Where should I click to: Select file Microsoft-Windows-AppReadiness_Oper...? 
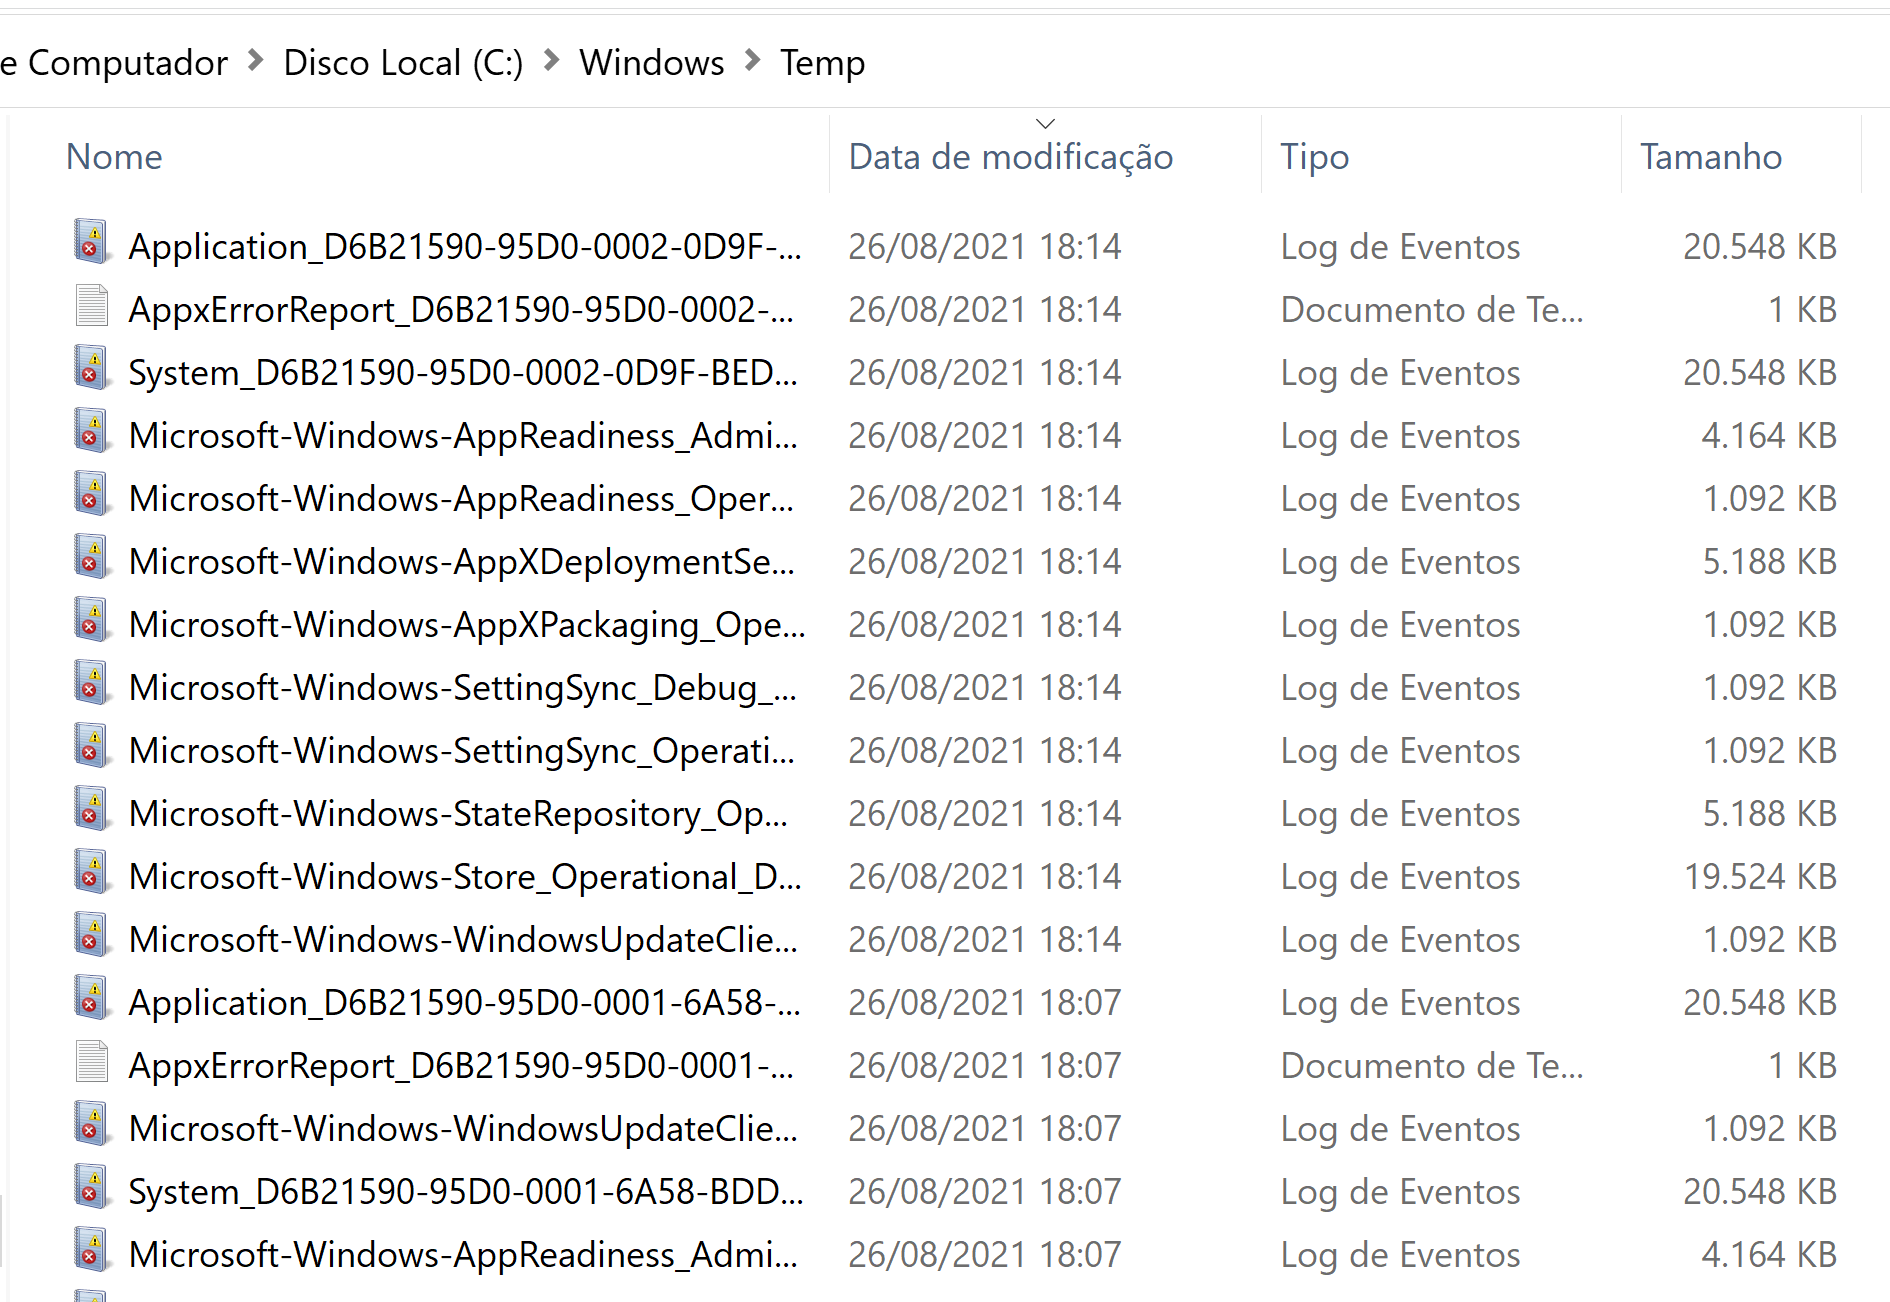pyautogui.click(x=461, y=499)
